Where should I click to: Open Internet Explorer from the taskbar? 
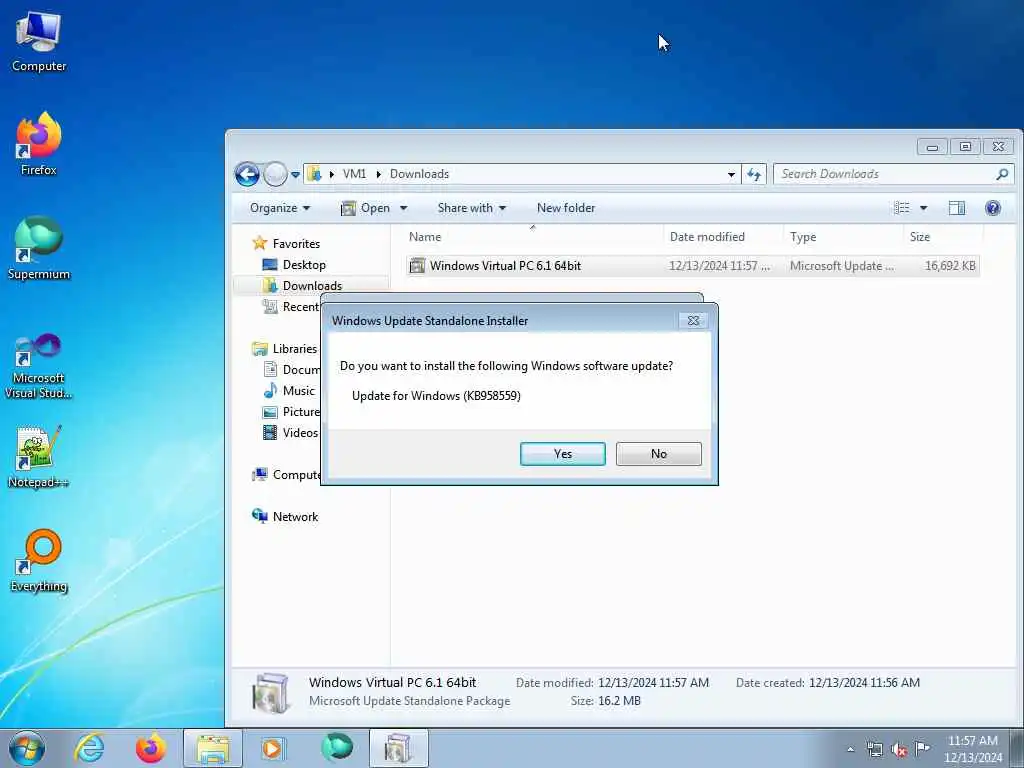pyautogui.click(x=89, y=748)
